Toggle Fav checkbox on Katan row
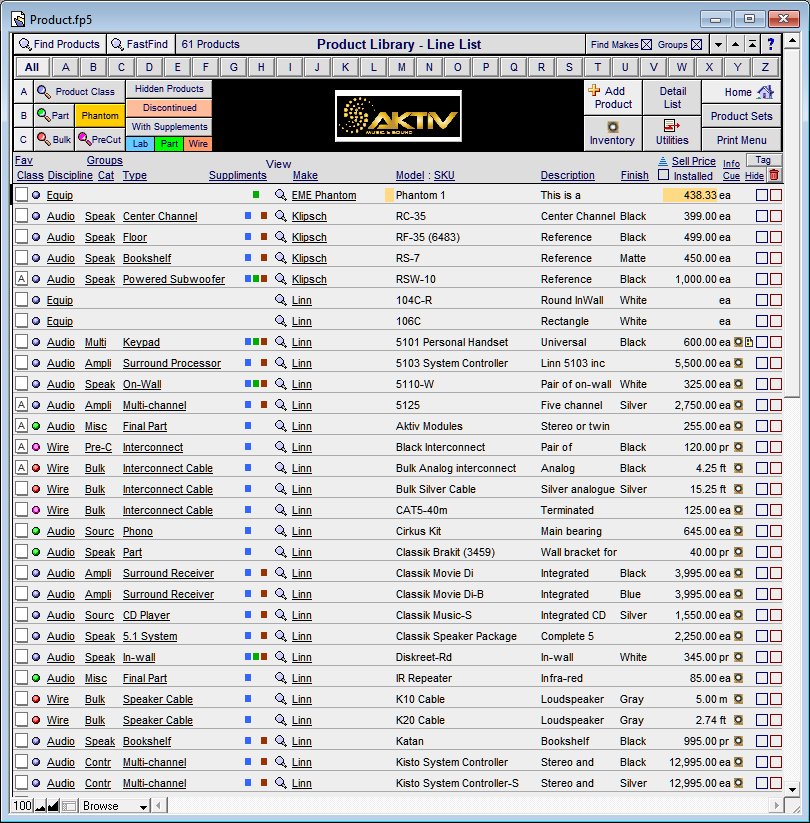This screenshot has width=810, height=823. tap(22, 741)
